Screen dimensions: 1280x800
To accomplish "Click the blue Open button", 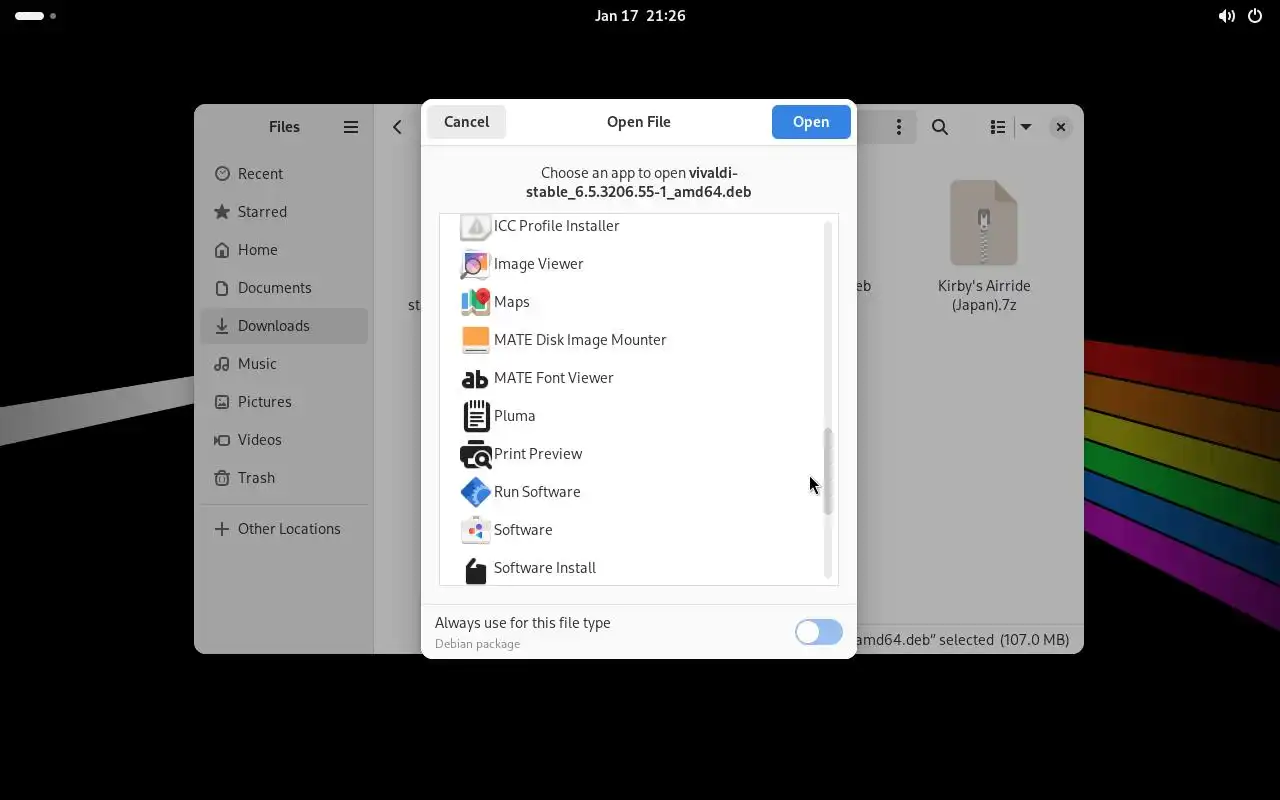I will [x=811, y=122].
